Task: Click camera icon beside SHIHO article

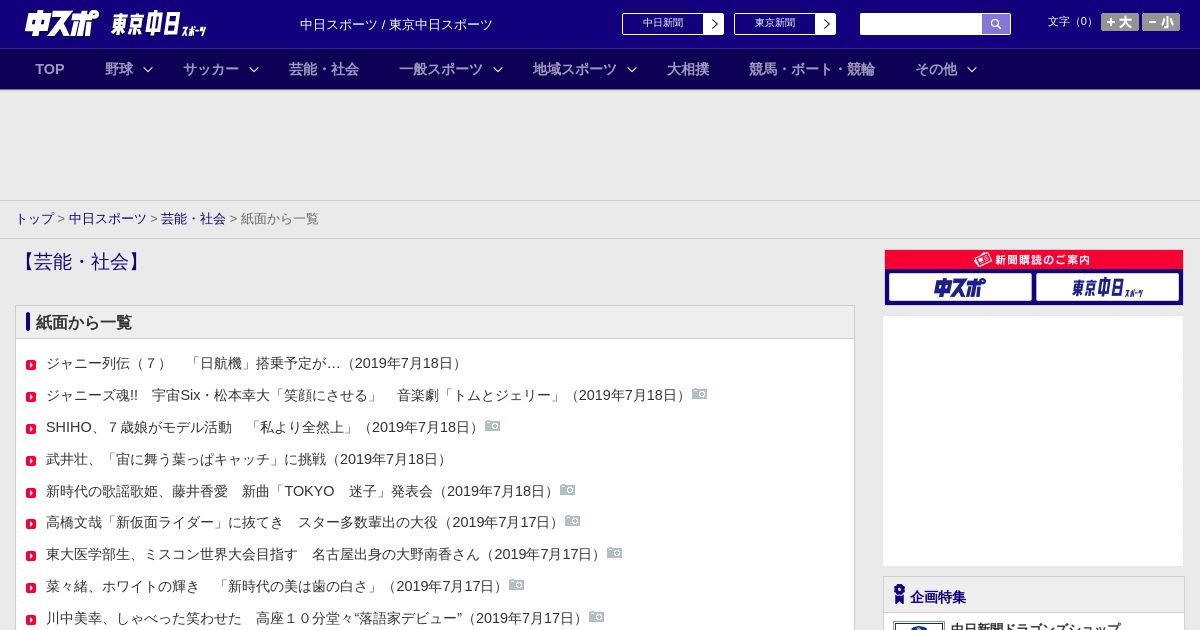Action: pos(493,426)
